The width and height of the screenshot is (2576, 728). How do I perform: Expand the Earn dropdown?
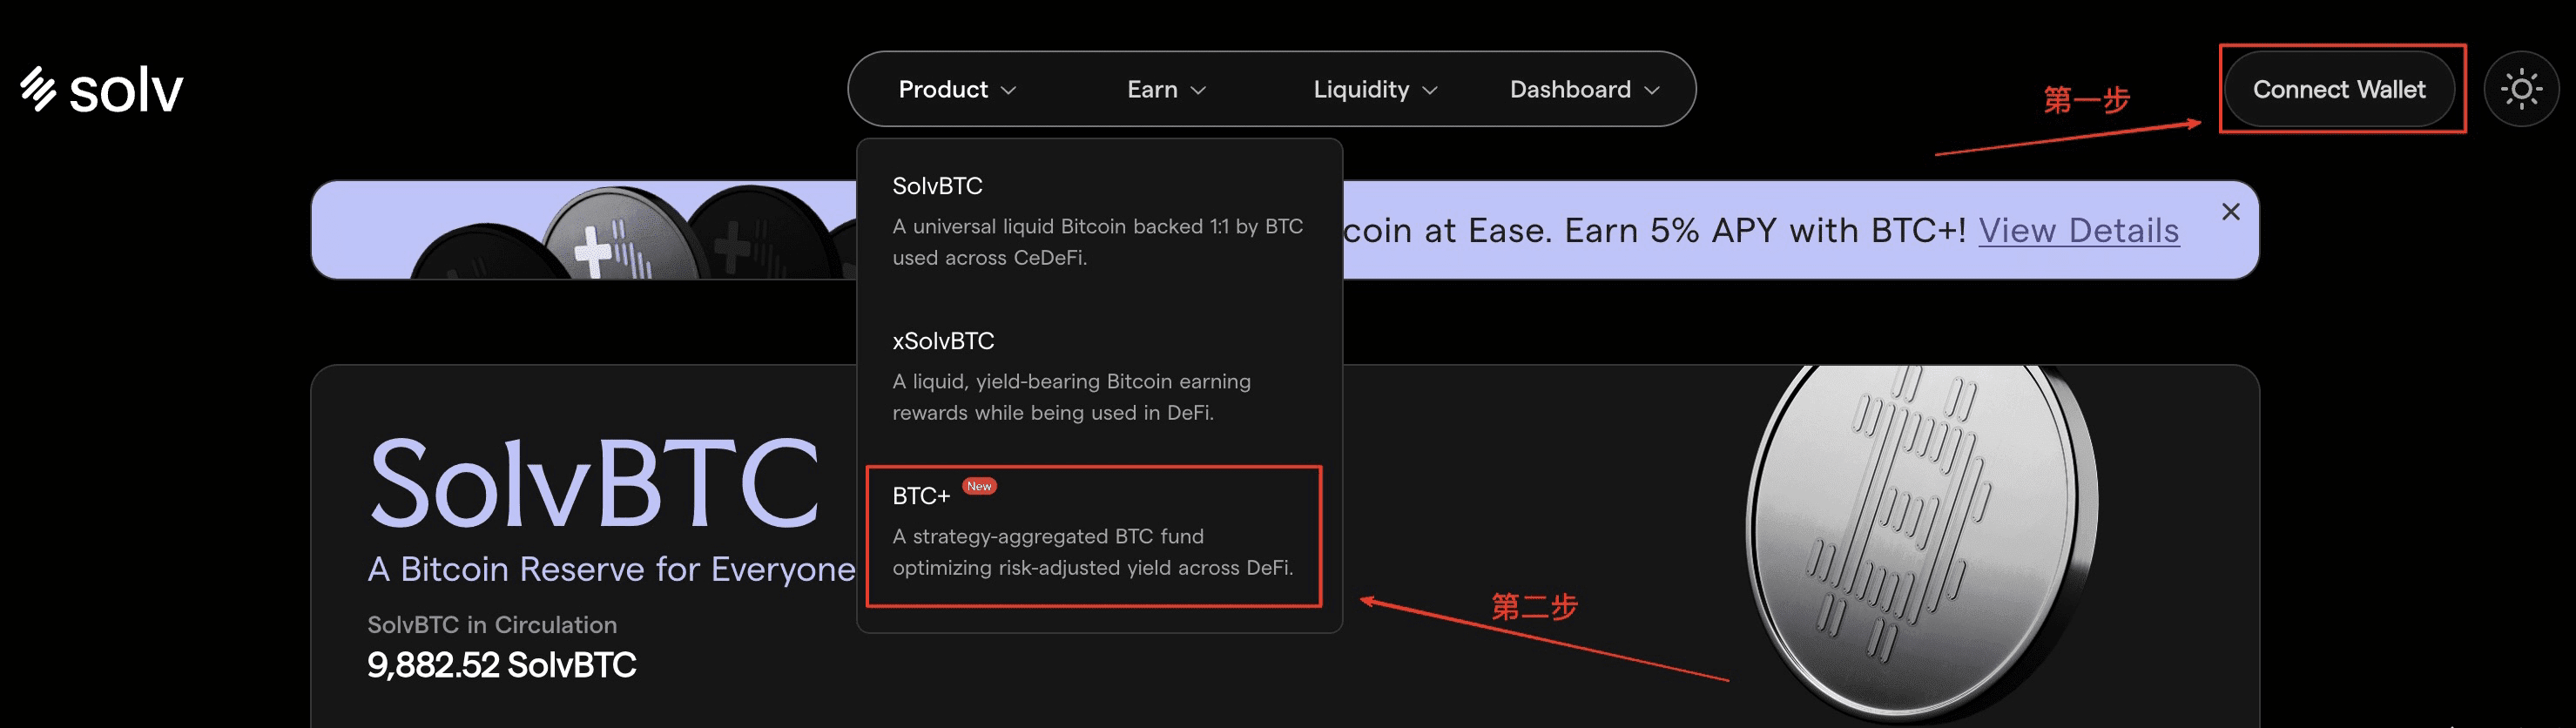tap(1166, 89)
